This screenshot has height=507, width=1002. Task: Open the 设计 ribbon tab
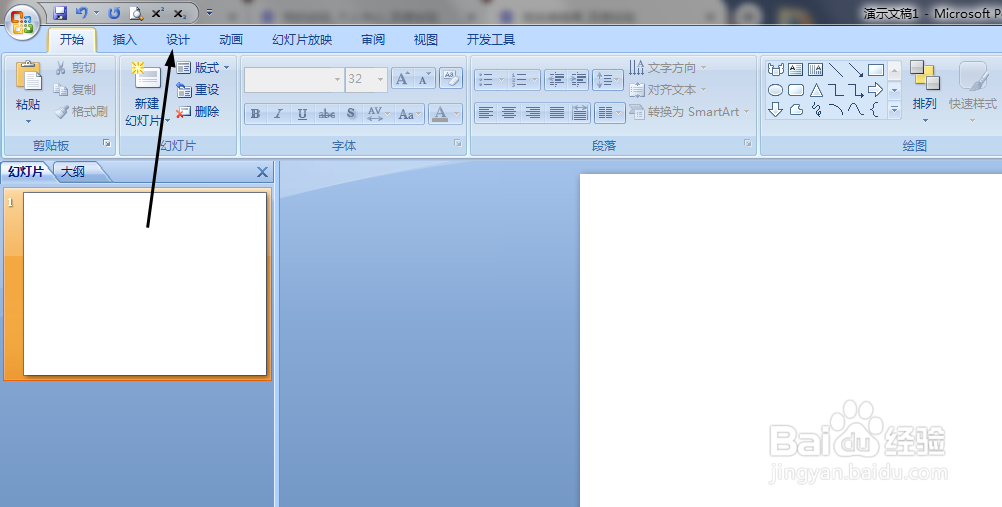coord(178,40)
